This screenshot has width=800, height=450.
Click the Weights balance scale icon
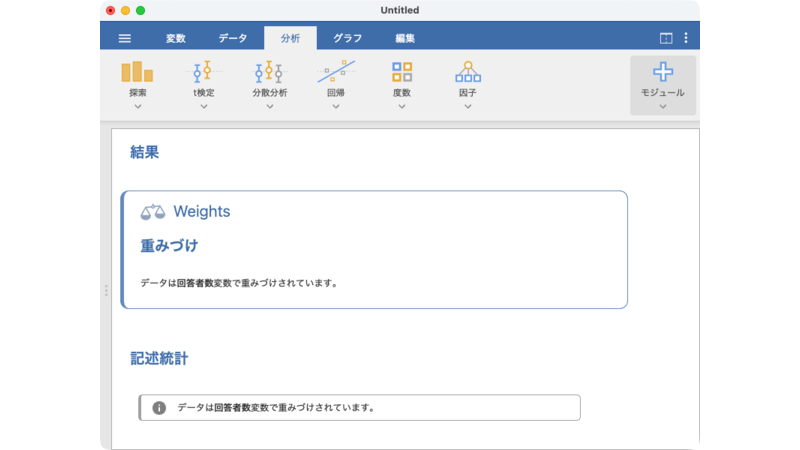[x=152, y=212]
